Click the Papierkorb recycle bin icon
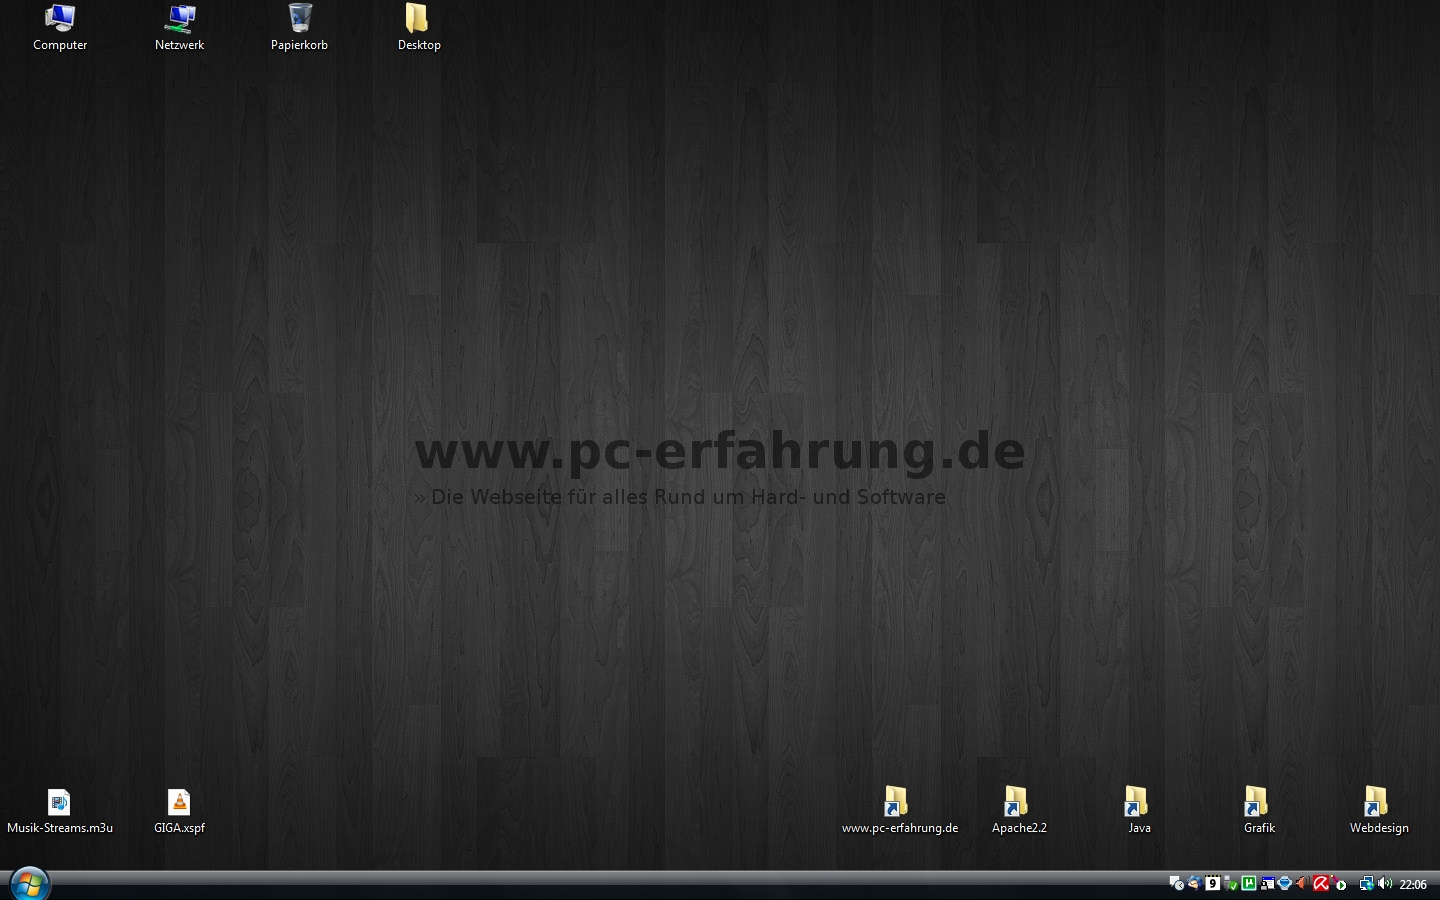 (300, 18)
